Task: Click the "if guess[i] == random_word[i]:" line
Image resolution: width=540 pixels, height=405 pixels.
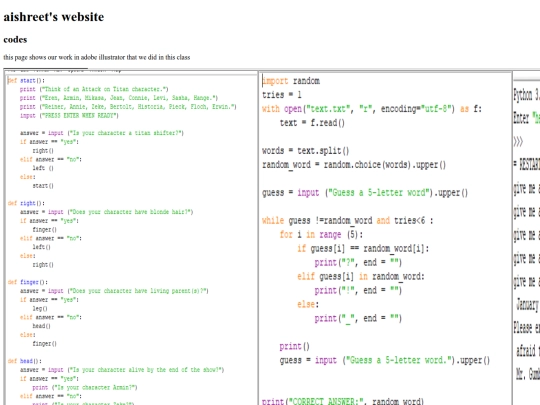Action: pyautogui.click(x=363, y=248)
